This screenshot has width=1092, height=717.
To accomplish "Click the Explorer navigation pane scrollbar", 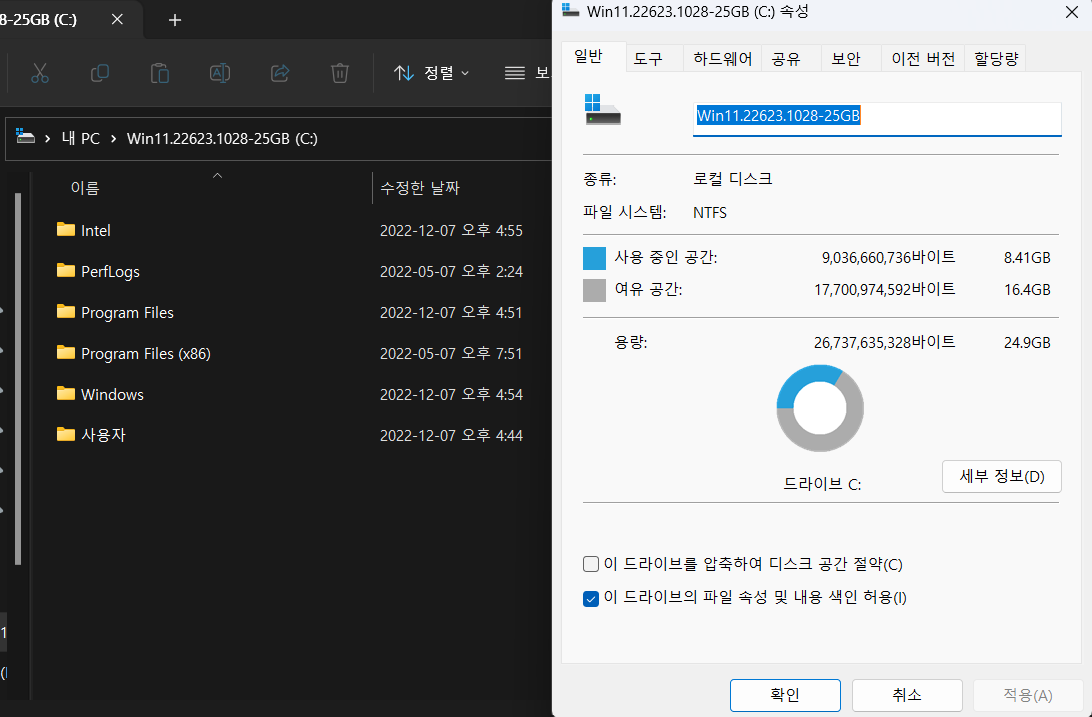I will coord(18,379).
